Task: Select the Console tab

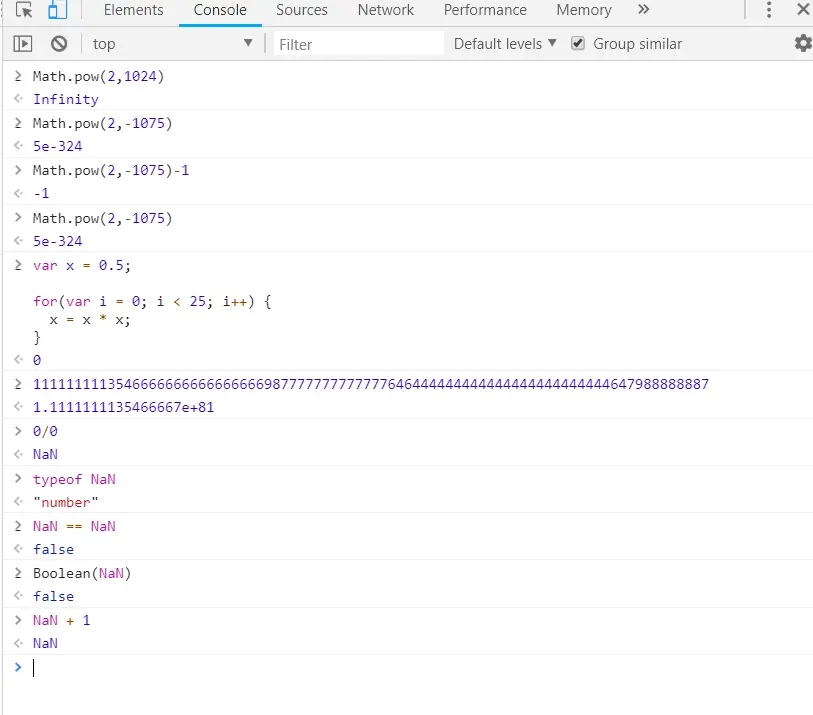Action: (220, 10)
